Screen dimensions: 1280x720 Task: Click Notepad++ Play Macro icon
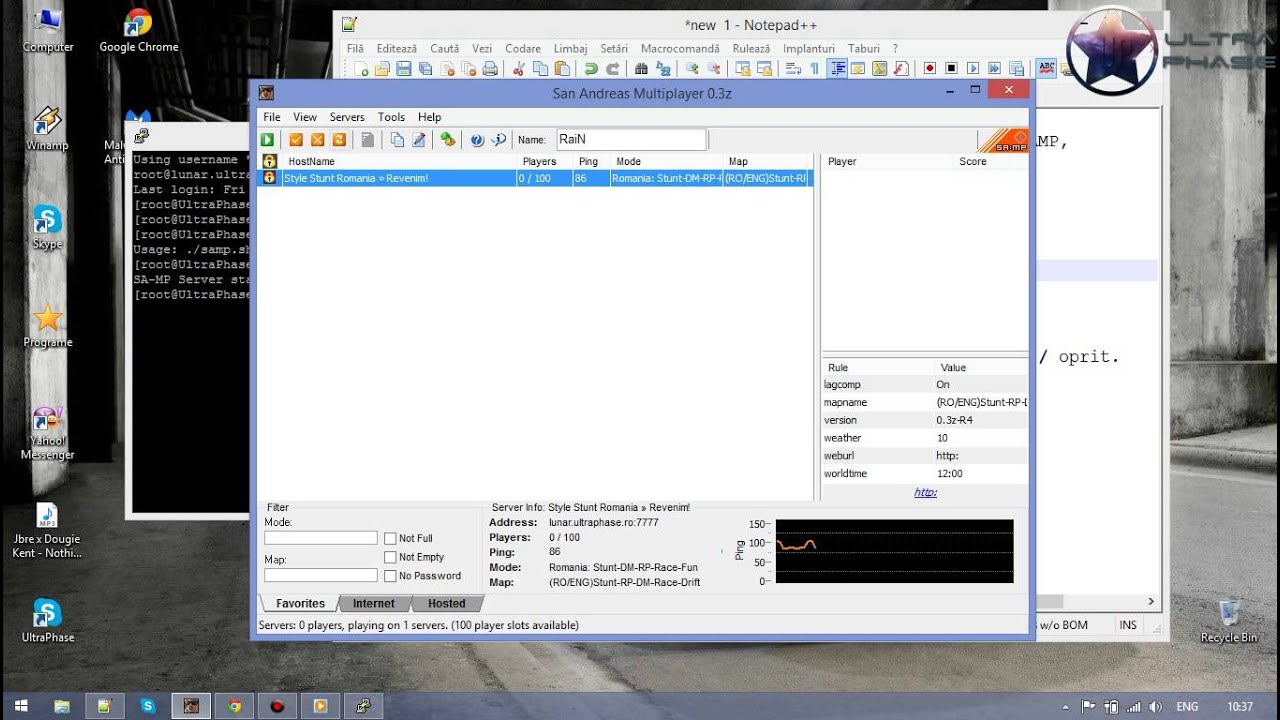tap(973, 69)
